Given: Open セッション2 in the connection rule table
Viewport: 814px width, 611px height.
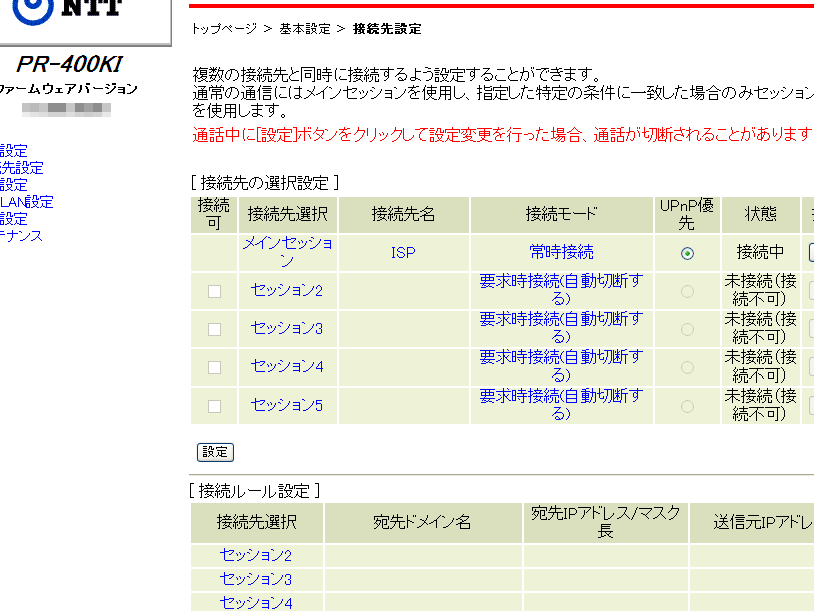Looking at the screenshot, I should 256,556.
